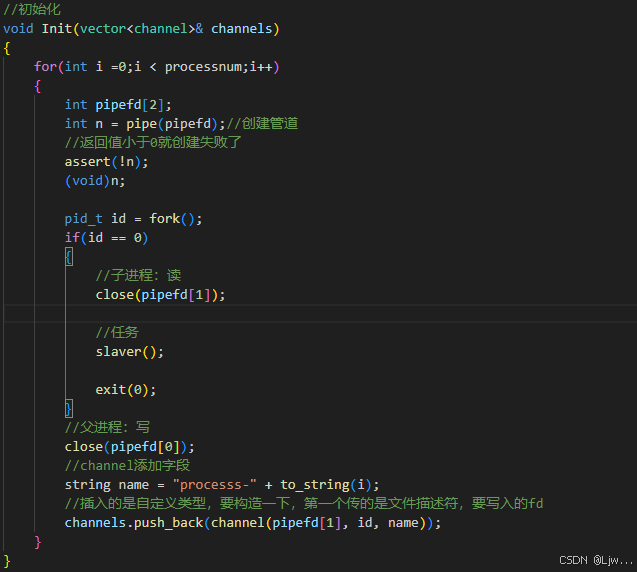
Task: Click the '(void)n;' statement
Action: pyautogui.click(x=95, y=181)
